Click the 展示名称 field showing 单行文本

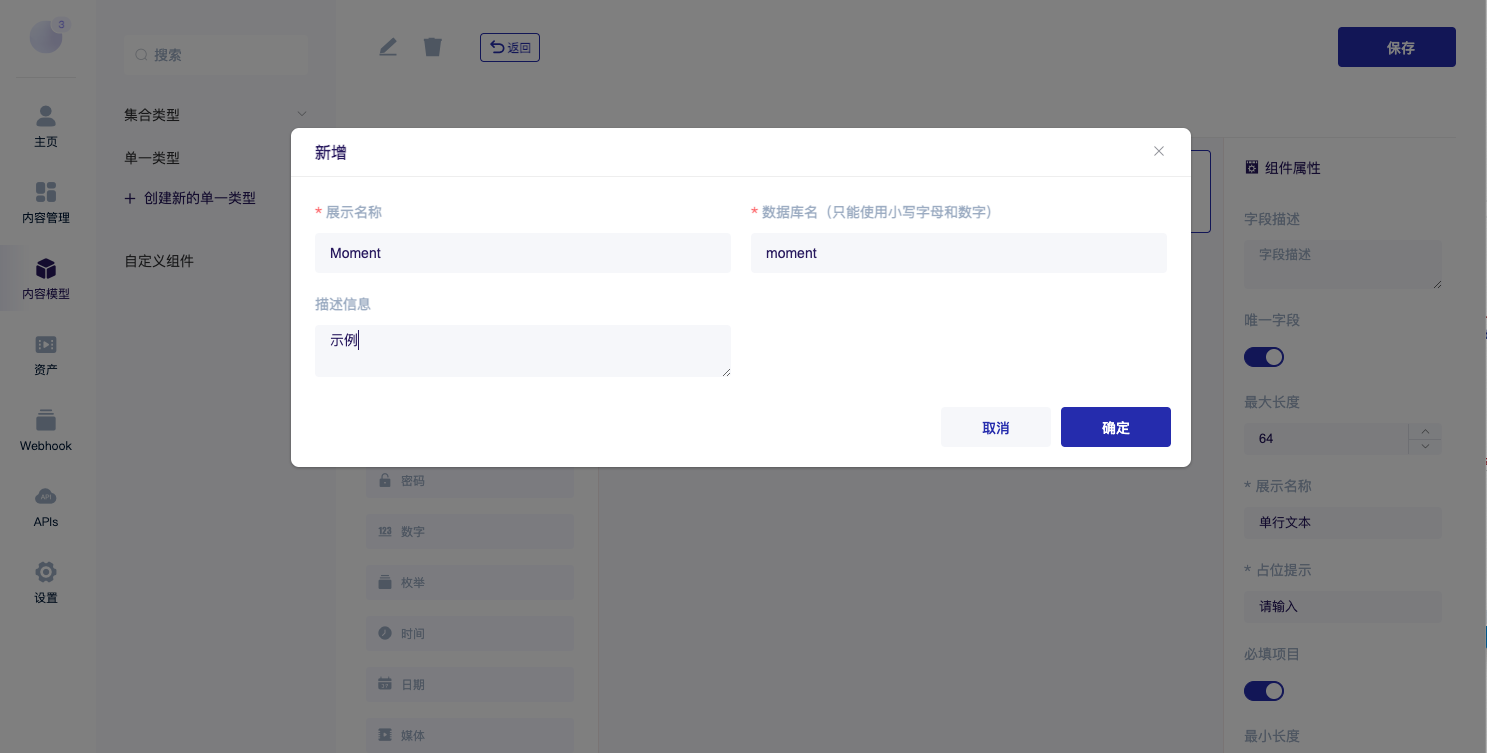pos(1343,522)
